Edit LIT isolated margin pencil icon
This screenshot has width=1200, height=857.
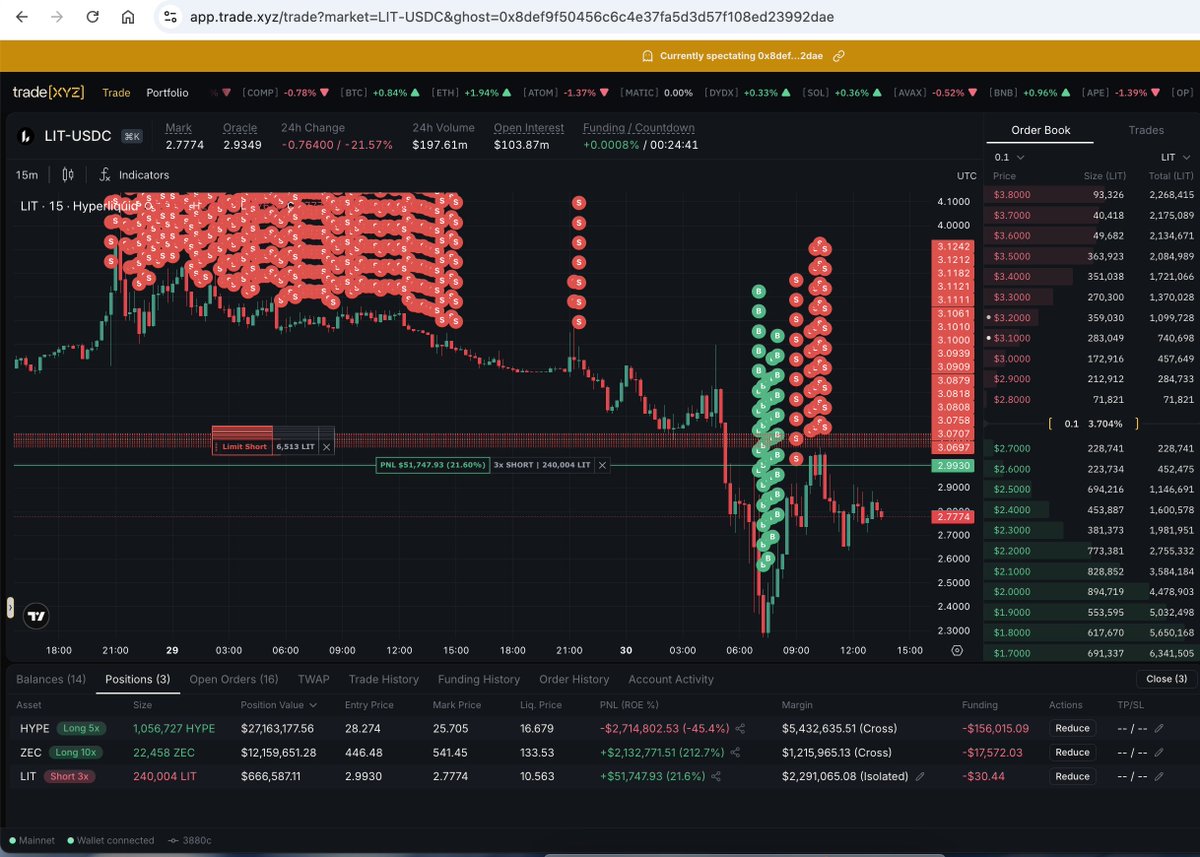pyautogui.click(x=919, y=776)
